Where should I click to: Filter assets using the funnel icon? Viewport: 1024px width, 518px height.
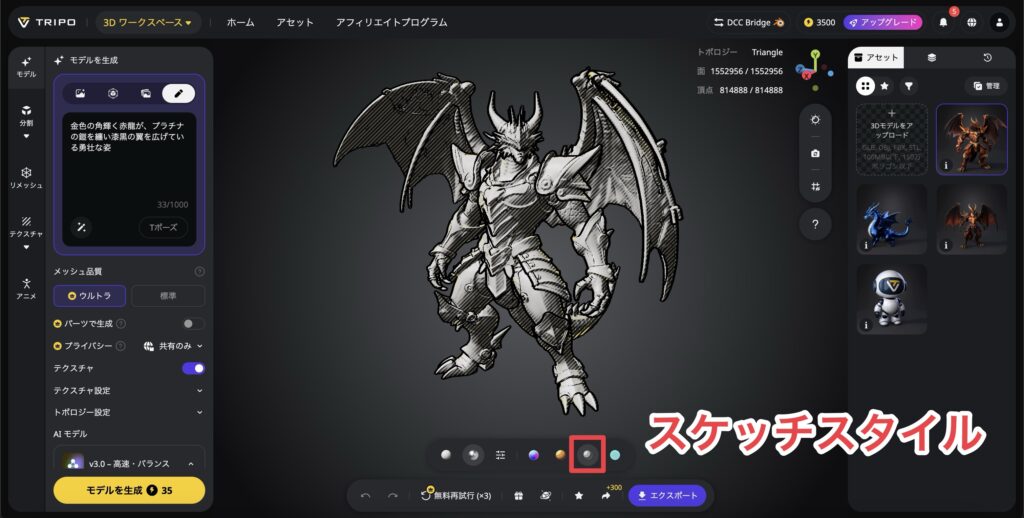[x=909, y=86]
